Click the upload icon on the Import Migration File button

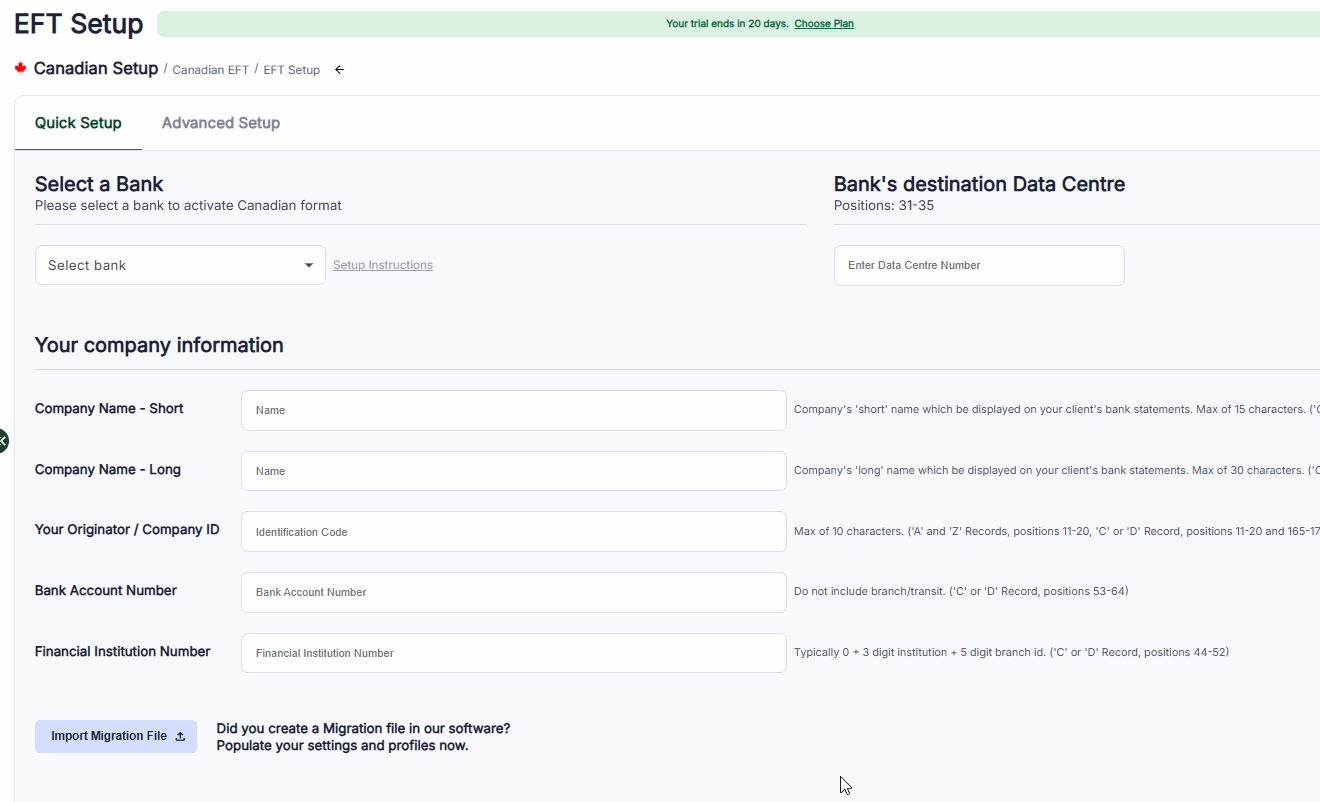pyautogui.click(x=180, y=736)
